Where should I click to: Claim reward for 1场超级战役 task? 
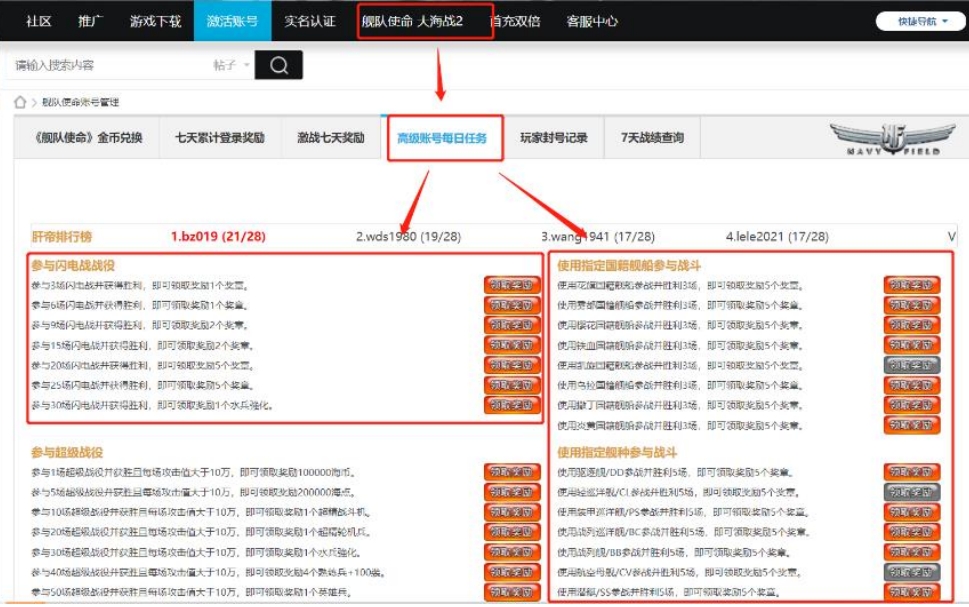click(511, 472)
